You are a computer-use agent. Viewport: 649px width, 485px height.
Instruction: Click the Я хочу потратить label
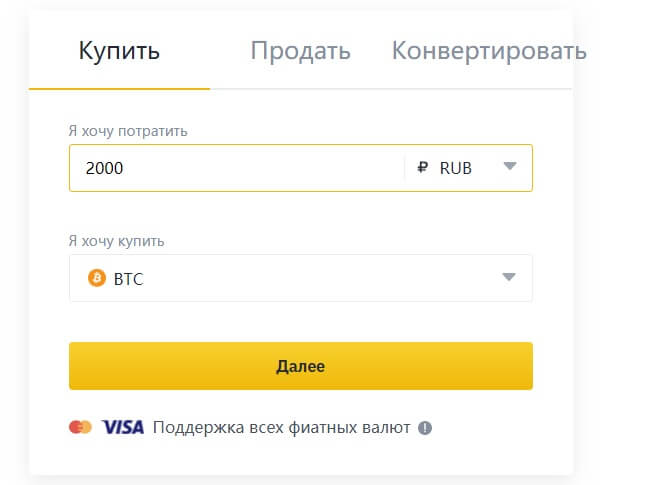click(x=128, y=131)
